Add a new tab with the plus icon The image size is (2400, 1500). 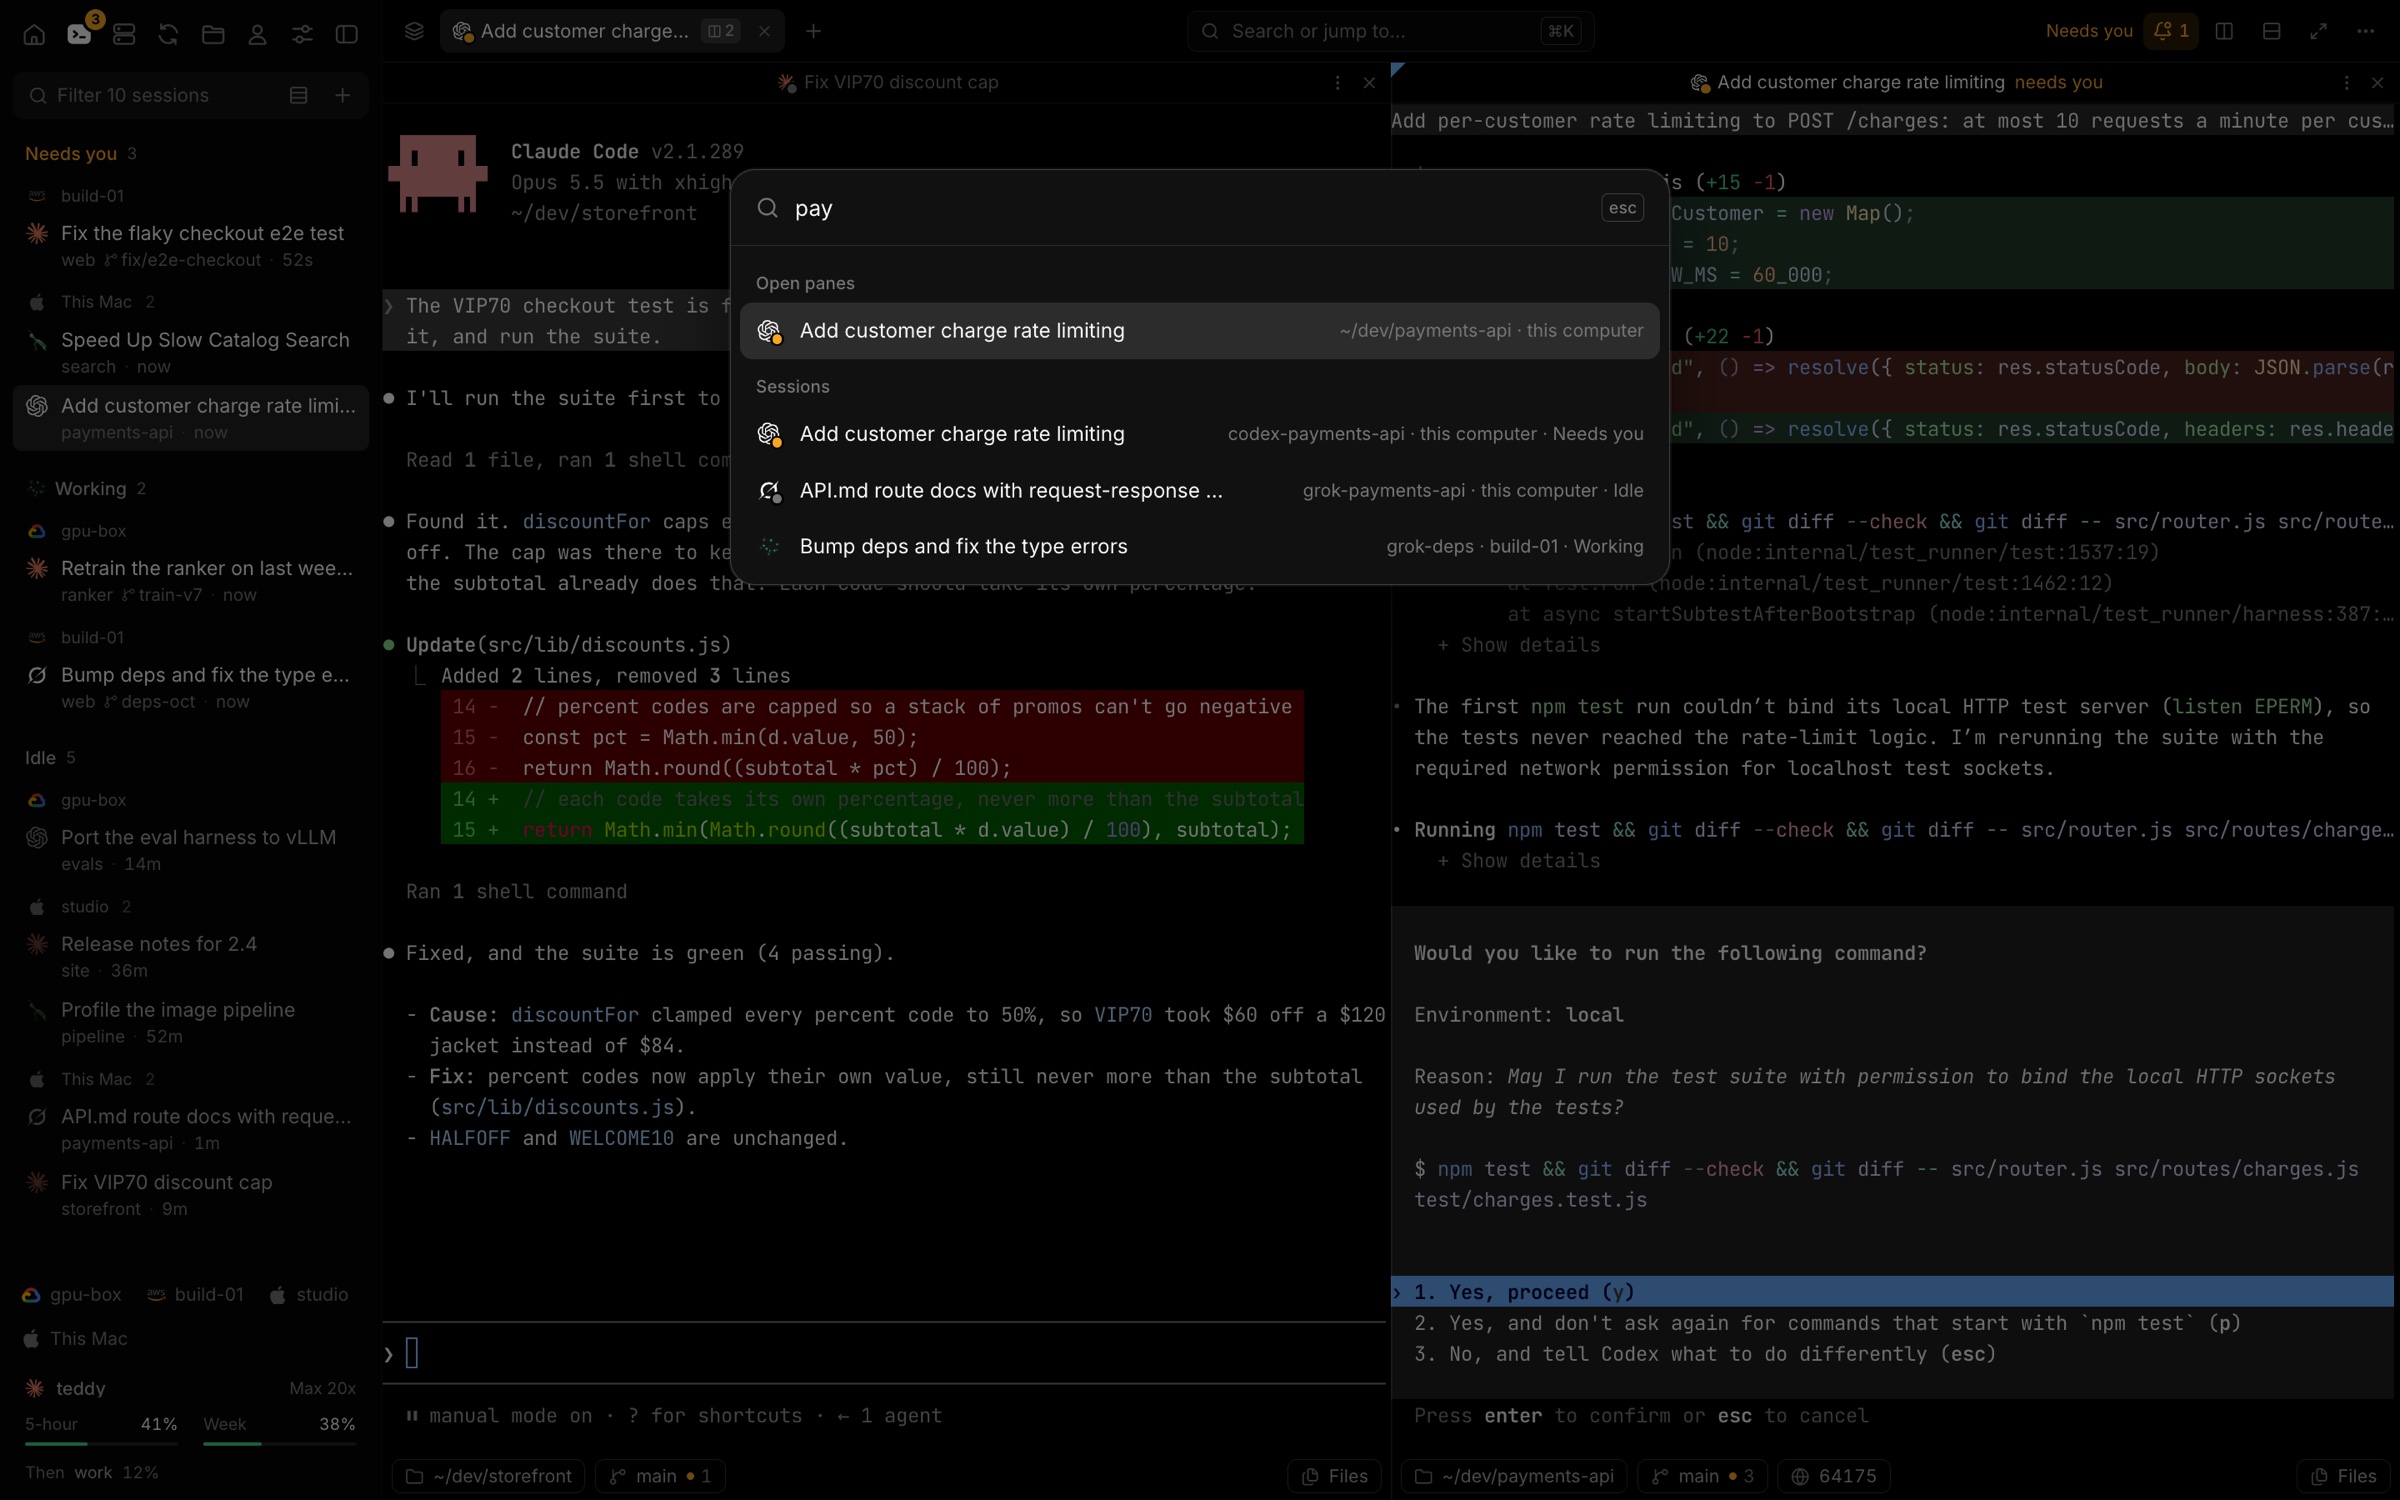[813, 31]
